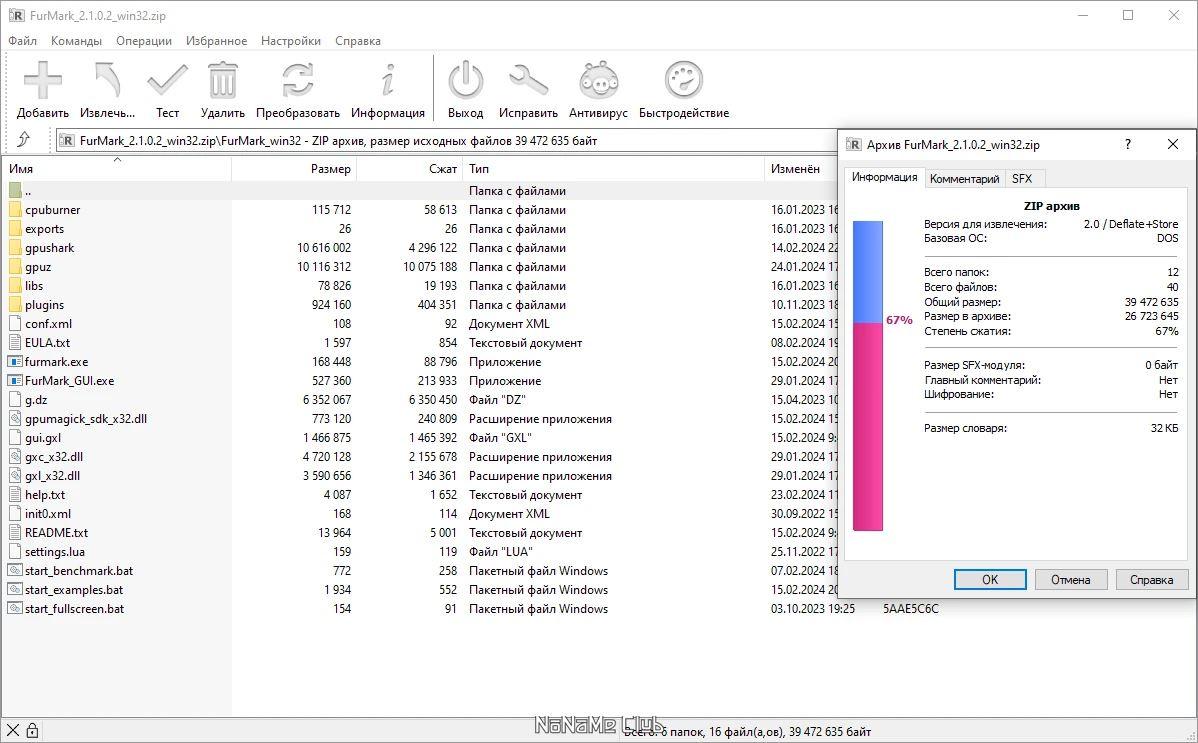The image size is (1198, 743).
Task: Launch the Антивирус scan icon
Action: pyautogui.click(x=598, y=82)
